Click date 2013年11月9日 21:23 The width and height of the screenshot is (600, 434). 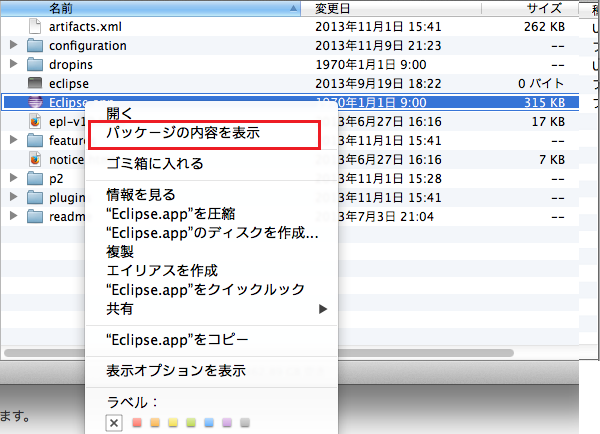378,46
